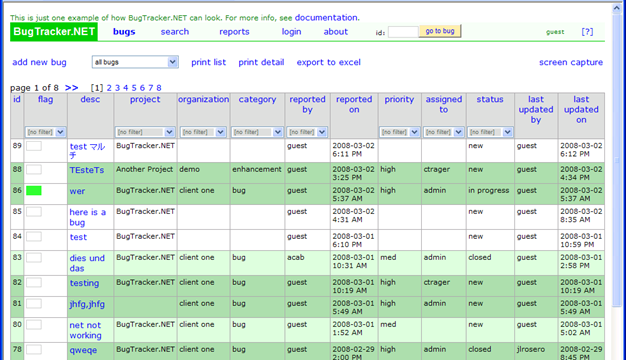This screenshot has width=626, height=360.
Task: Toggle the flag for bug 83
Action: 34,257
